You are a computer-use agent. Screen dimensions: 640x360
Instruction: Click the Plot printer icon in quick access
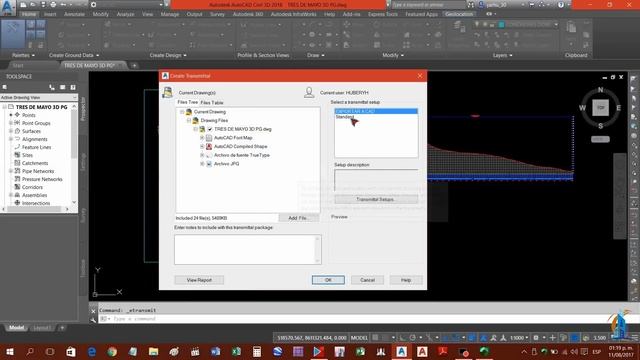[x=53, y=4]
